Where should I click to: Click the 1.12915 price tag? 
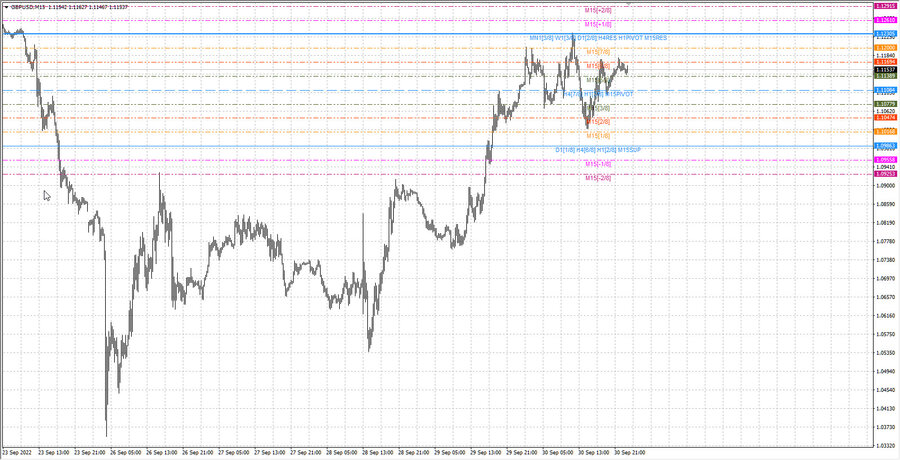click(x=886, y=6)
